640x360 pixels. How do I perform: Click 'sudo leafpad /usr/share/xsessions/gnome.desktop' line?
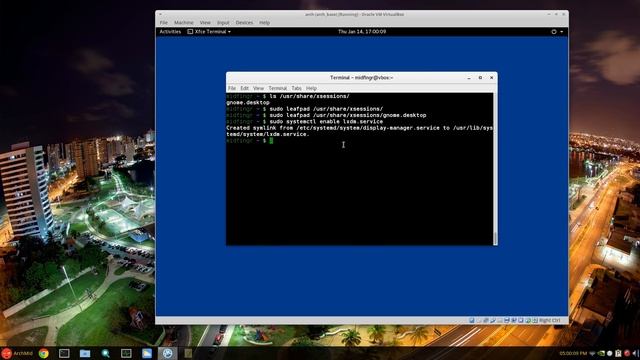[x=348, y=115]
